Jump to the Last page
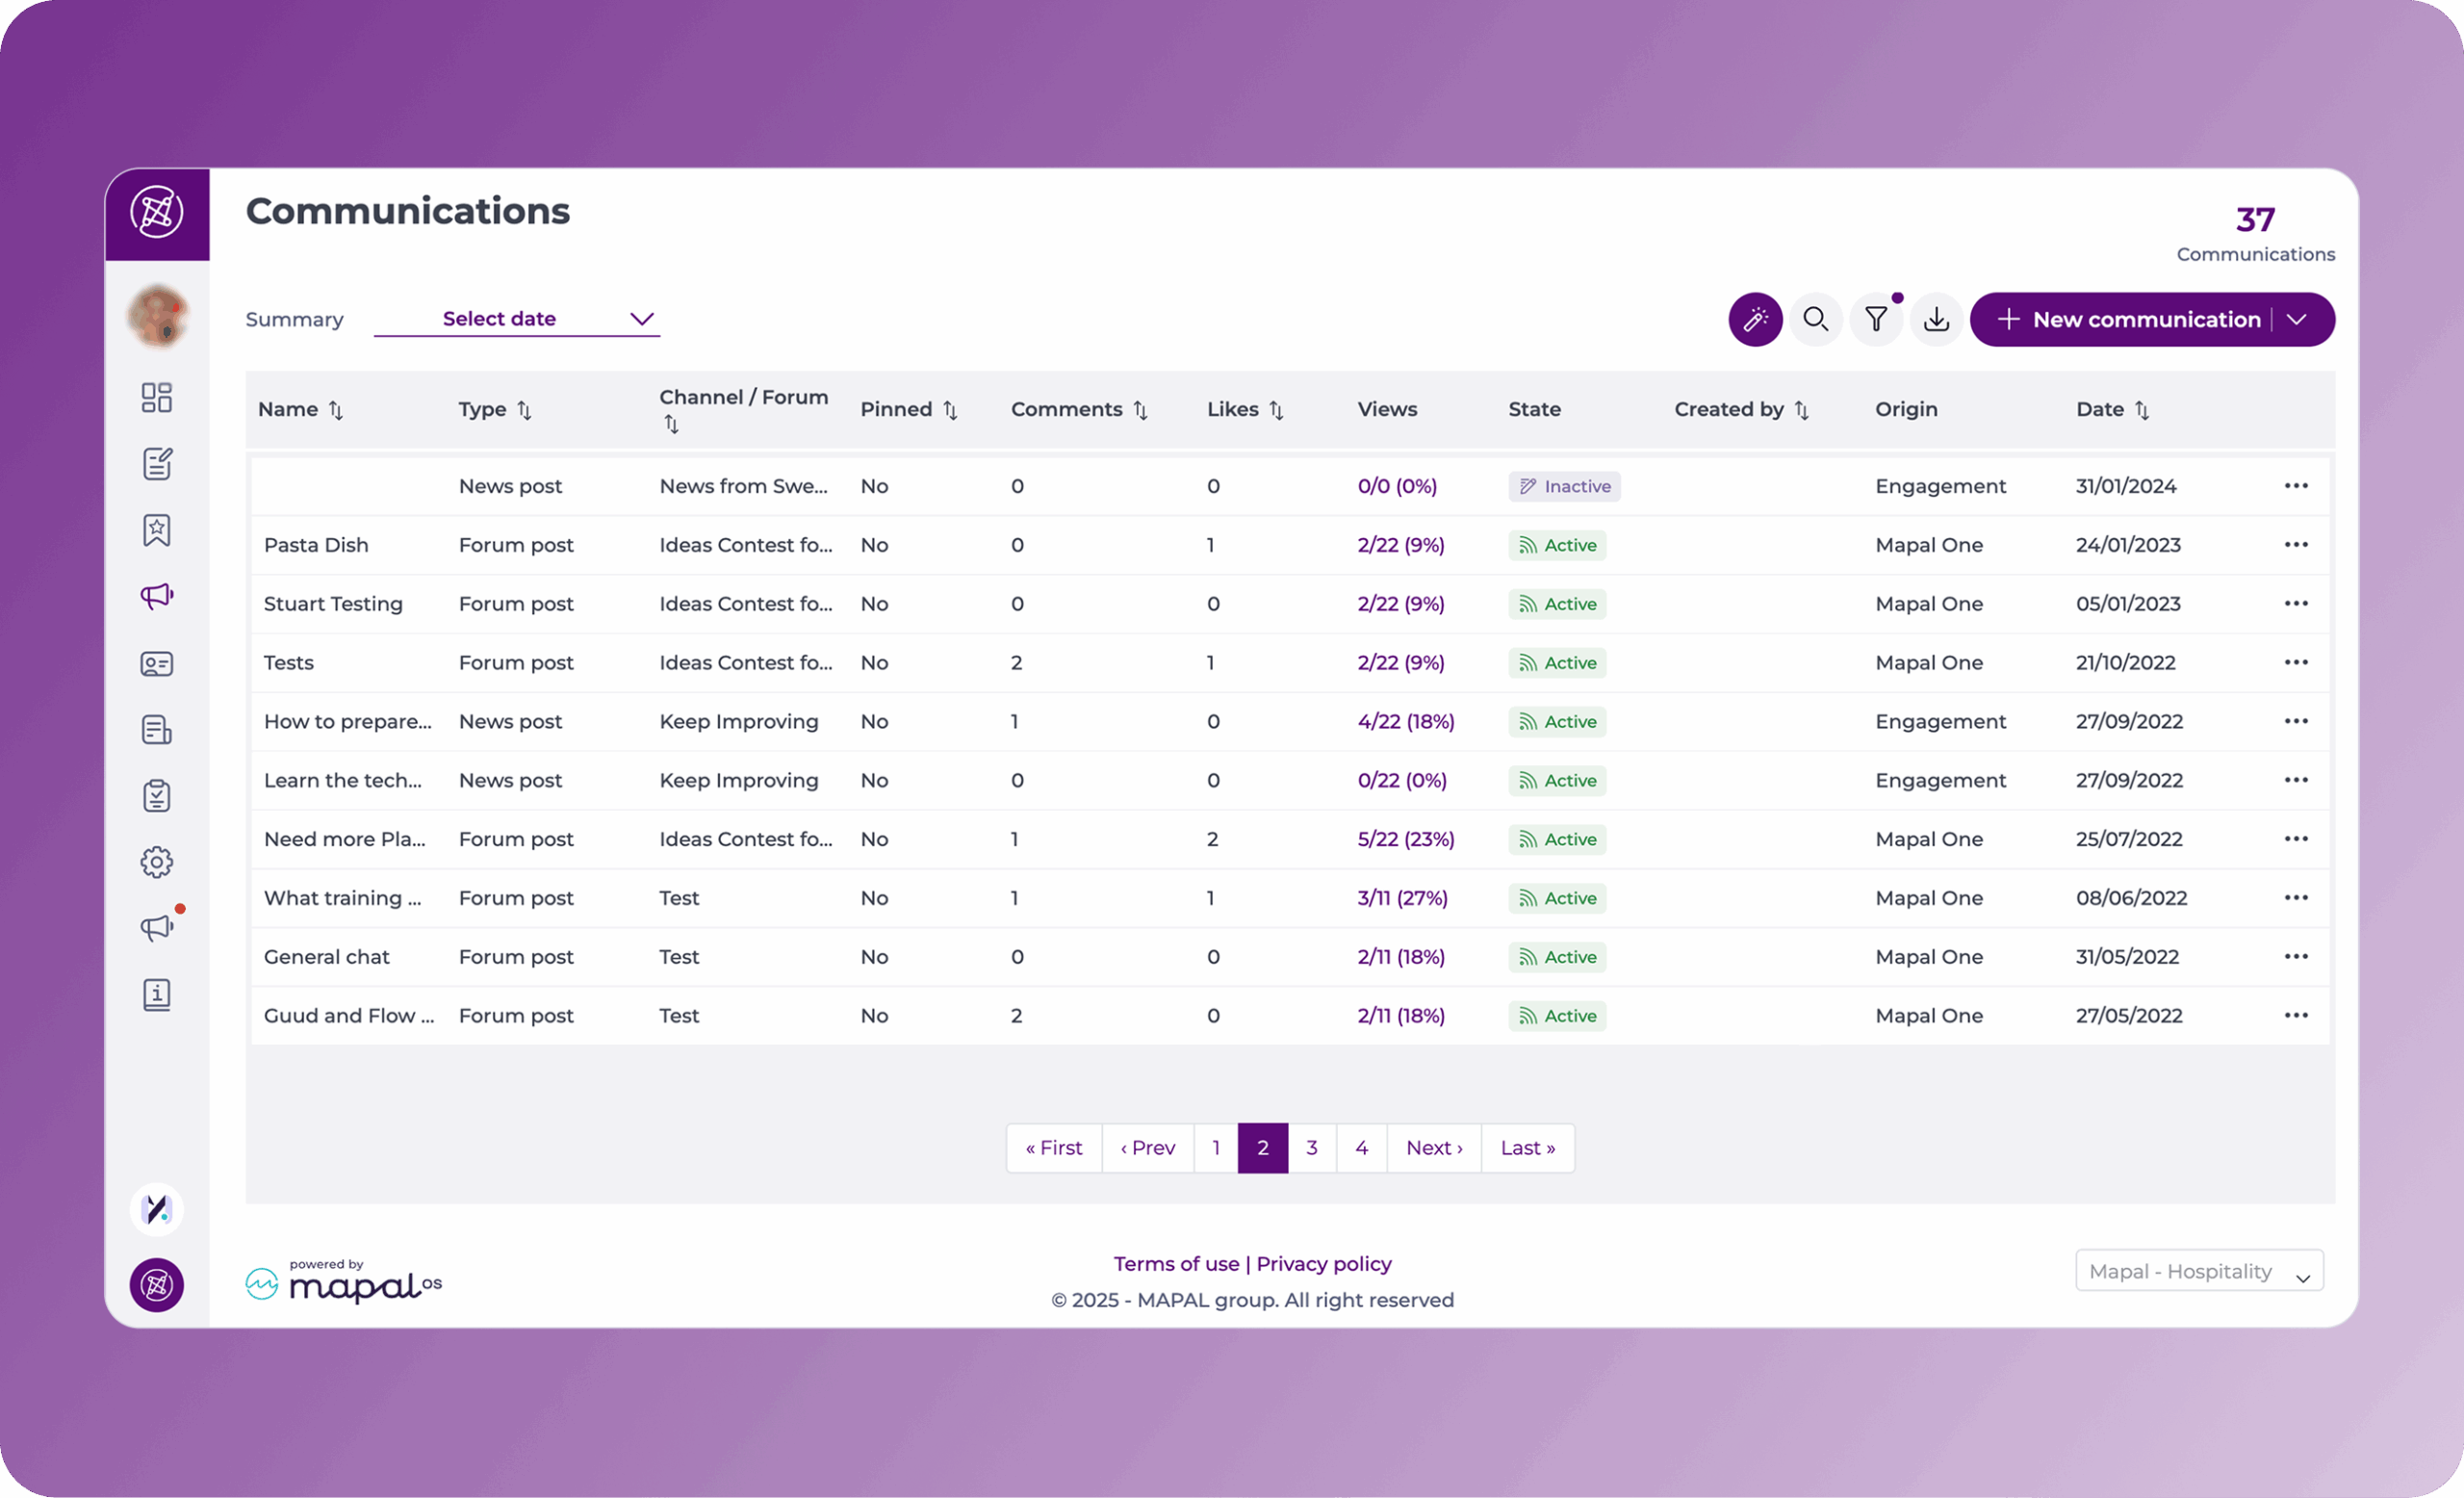The height and width of the screenshot is (1498, 2464). click(x=1528, y=1147)
